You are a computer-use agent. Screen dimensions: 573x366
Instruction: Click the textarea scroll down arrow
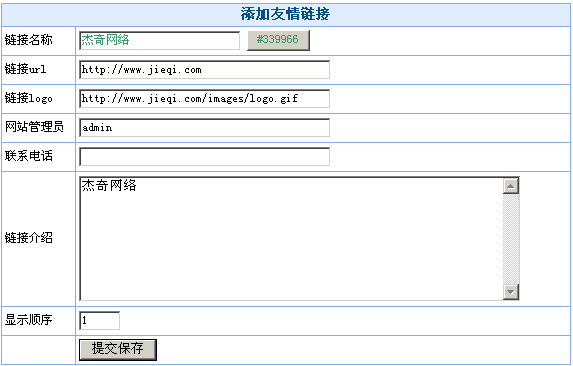tap(511, 292)
